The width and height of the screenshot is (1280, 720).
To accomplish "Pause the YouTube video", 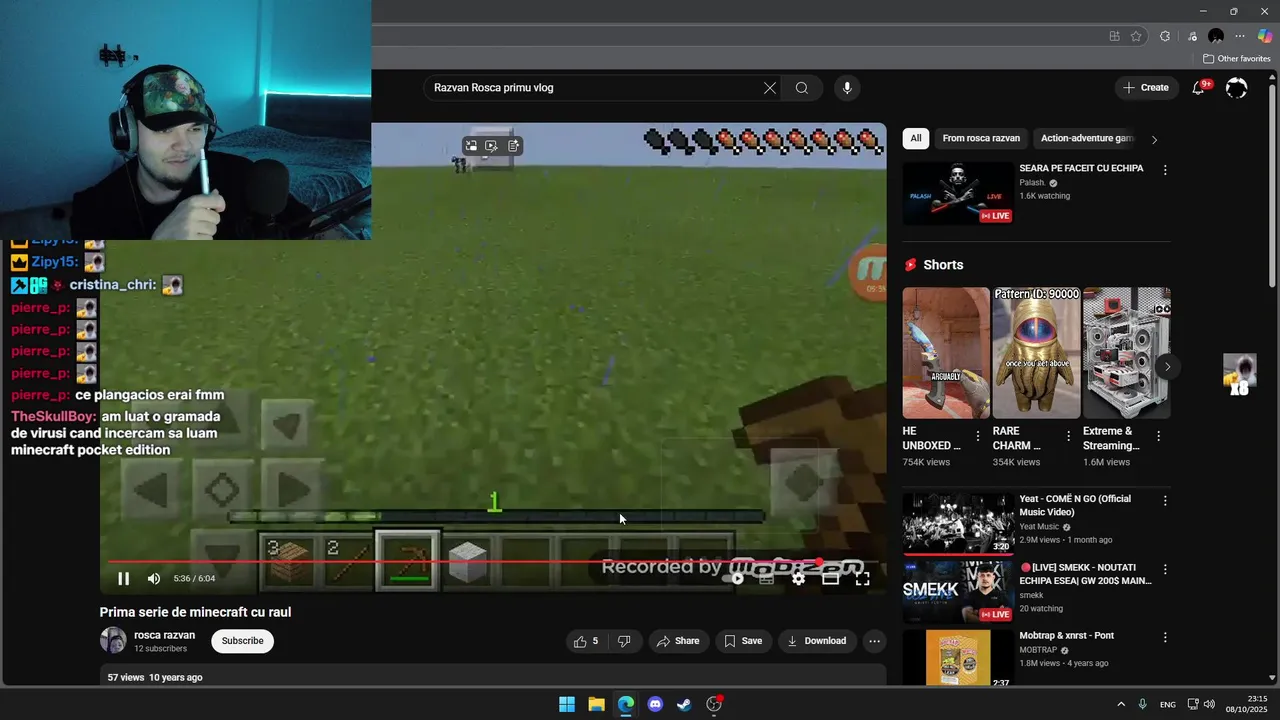I will coord(124,578).
